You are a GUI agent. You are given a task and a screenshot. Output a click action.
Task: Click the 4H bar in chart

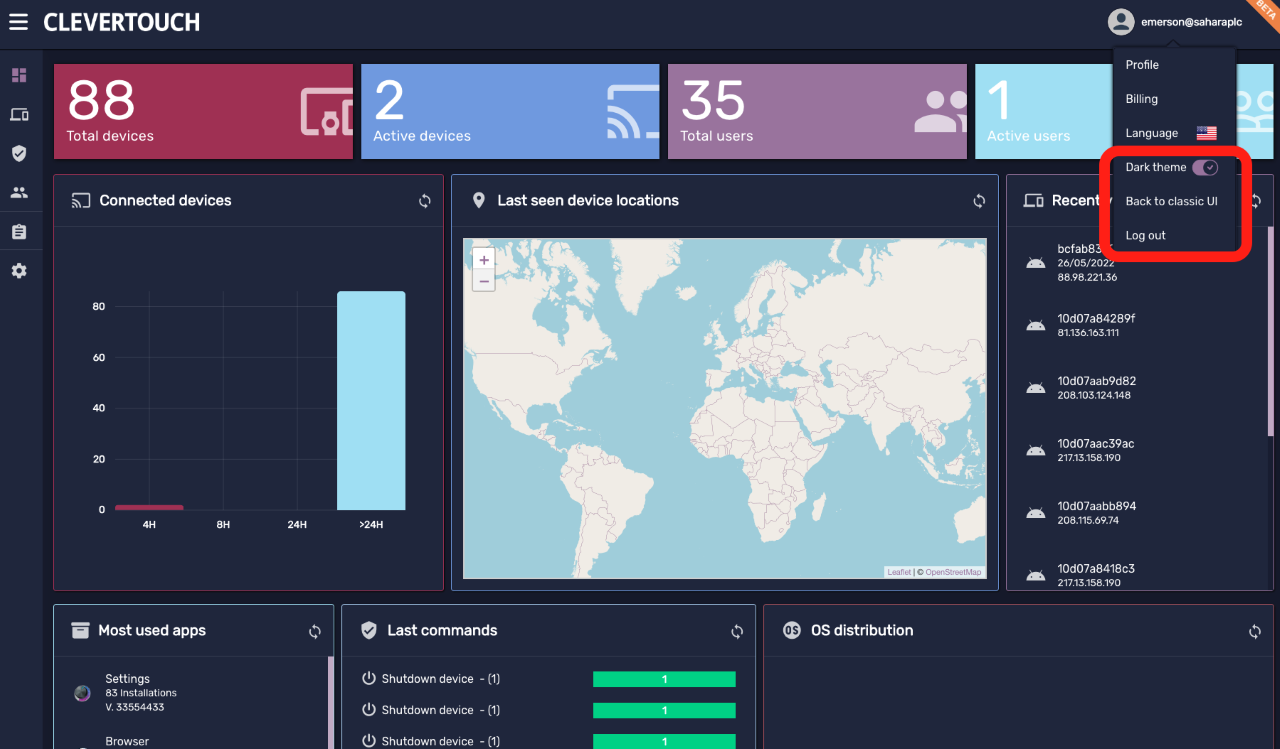click(x=149, y=507)
